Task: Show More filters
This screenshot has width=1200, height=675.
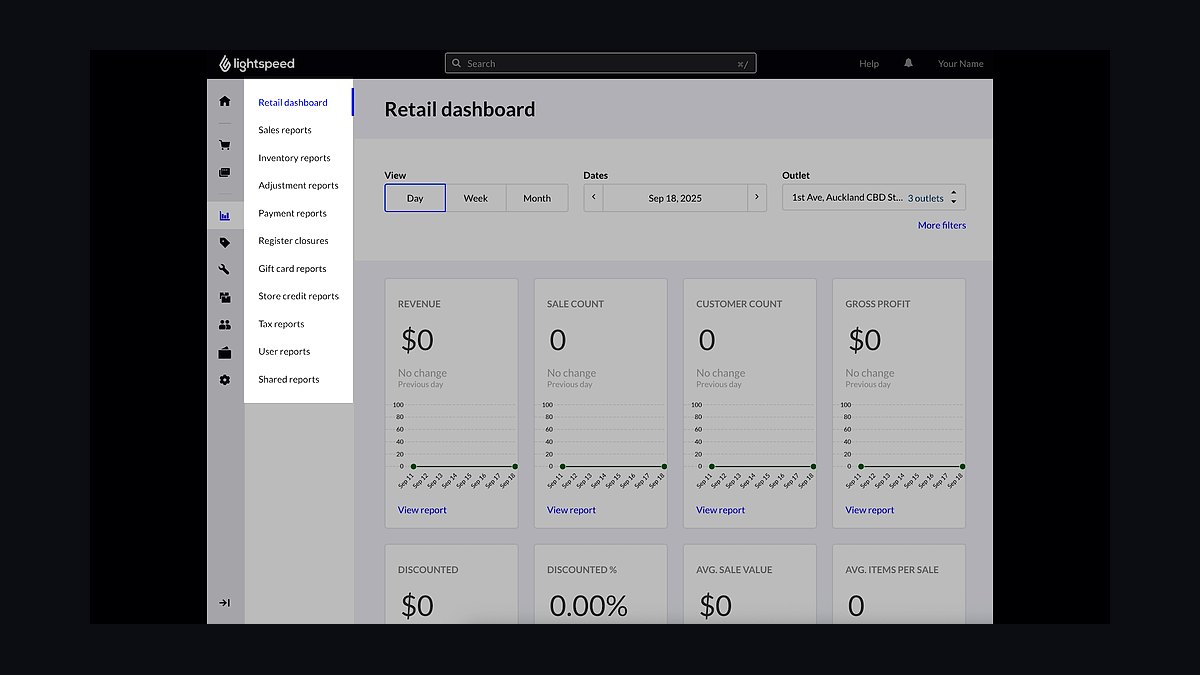Action: click(x=942, y=225)
